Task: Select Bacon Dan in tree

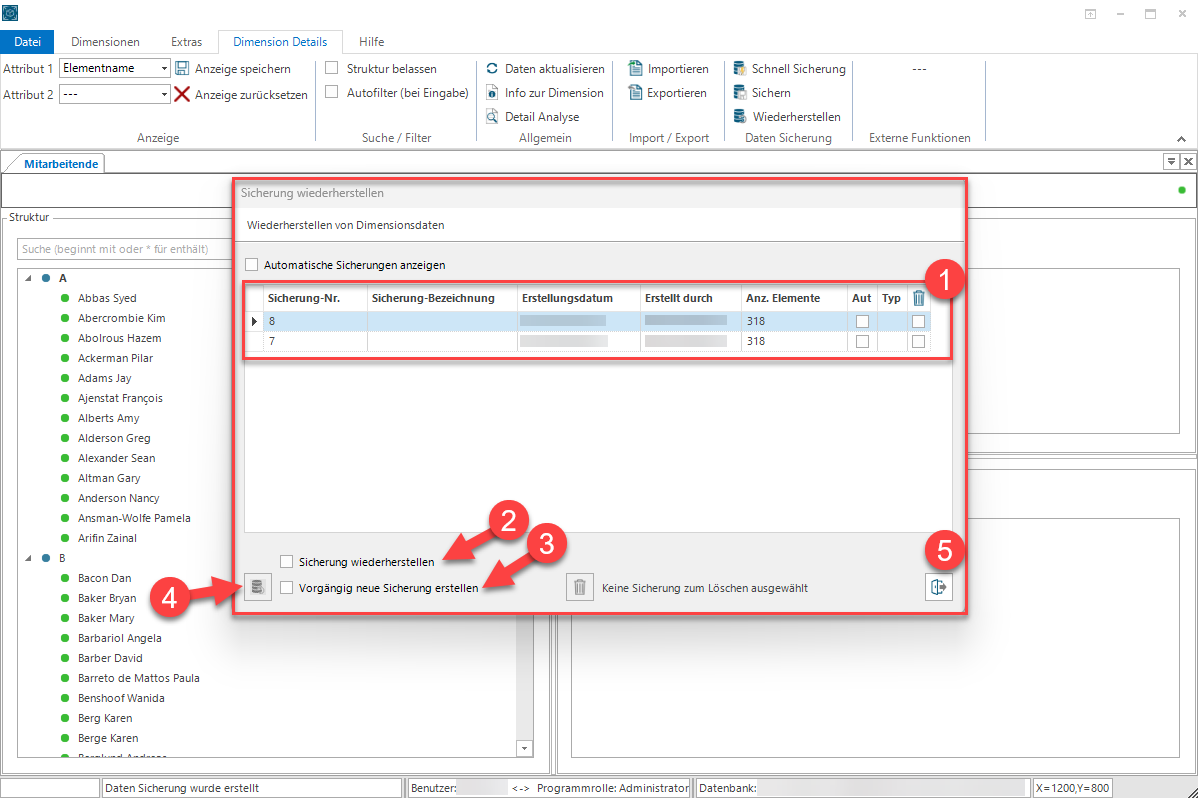Action: point(105,578)
